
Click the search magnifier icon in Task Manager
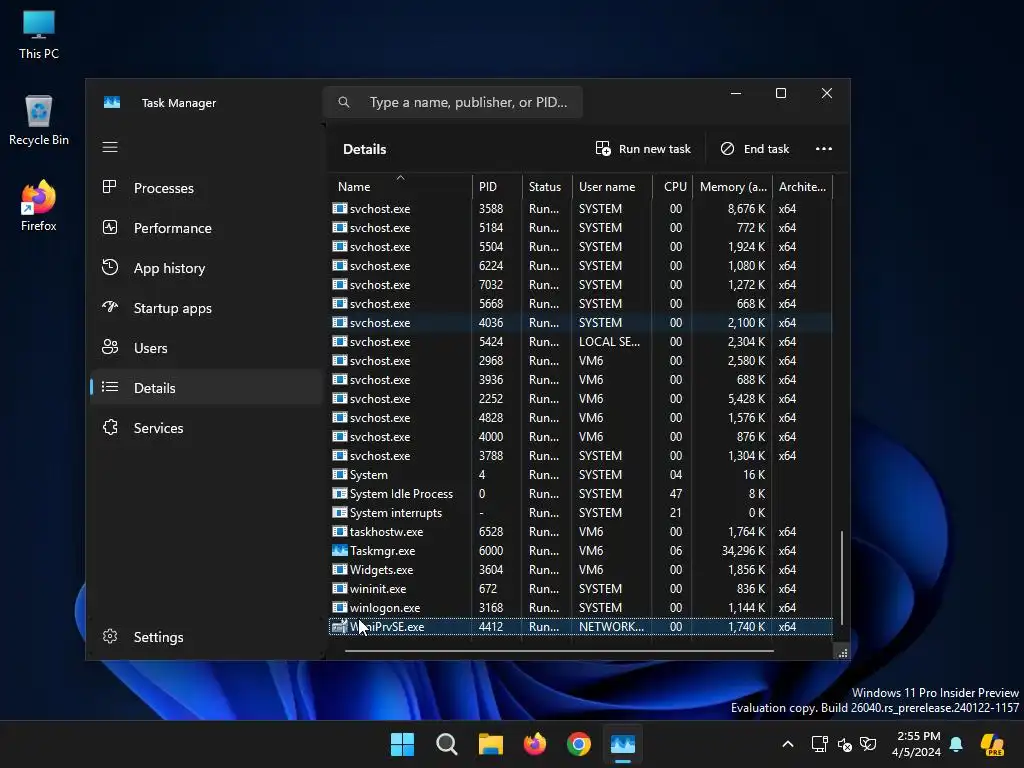coord(344,102)
